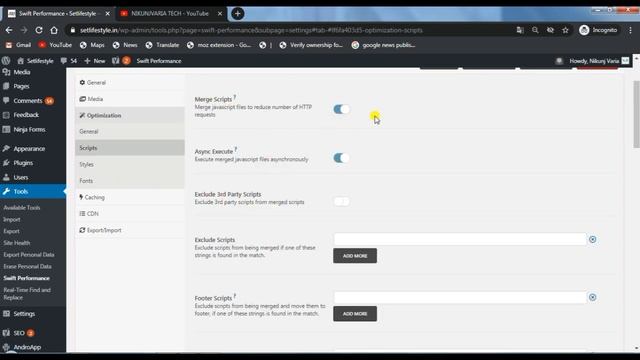Open Site Health submenu link
The width and height of the screenshot is (640, 360).
tap(17, 243)
